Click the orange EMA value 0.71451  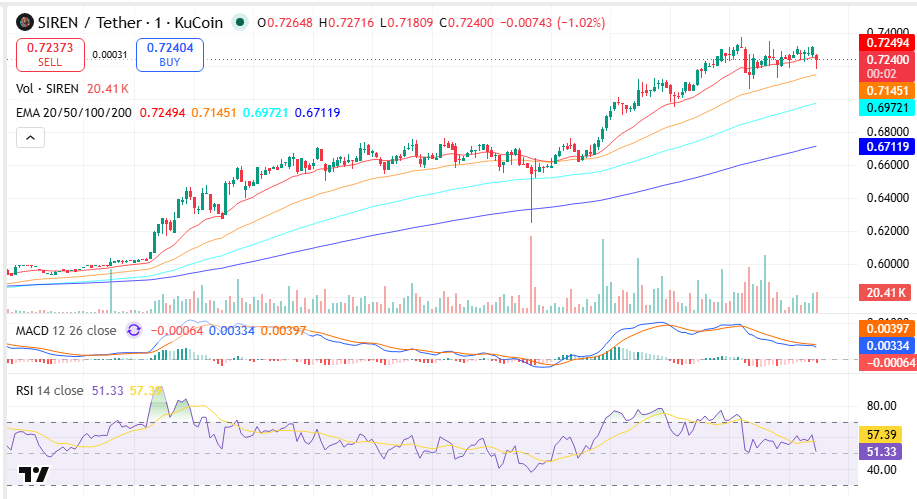coord(213,113)
